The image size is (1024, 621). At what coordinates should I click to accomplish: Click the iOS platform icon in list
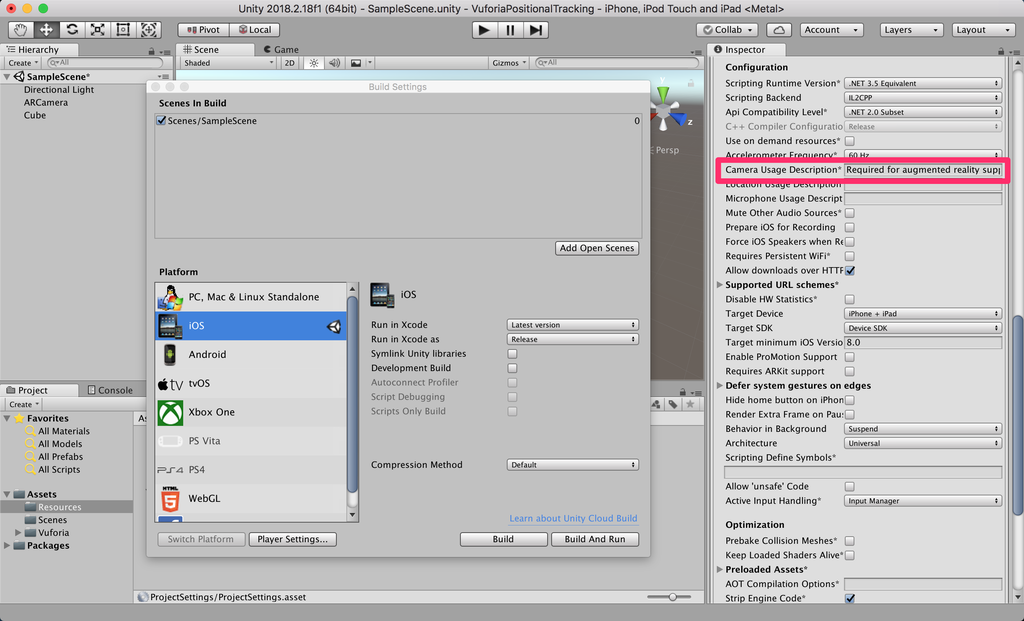[168, 325]
